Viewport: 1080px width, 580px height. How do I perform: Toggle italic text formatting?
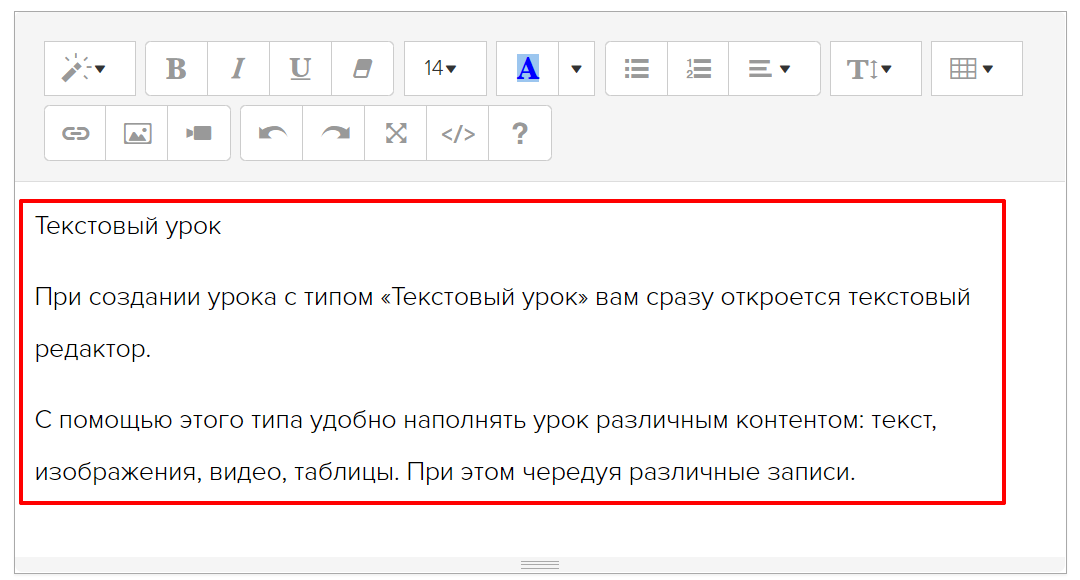238,69
